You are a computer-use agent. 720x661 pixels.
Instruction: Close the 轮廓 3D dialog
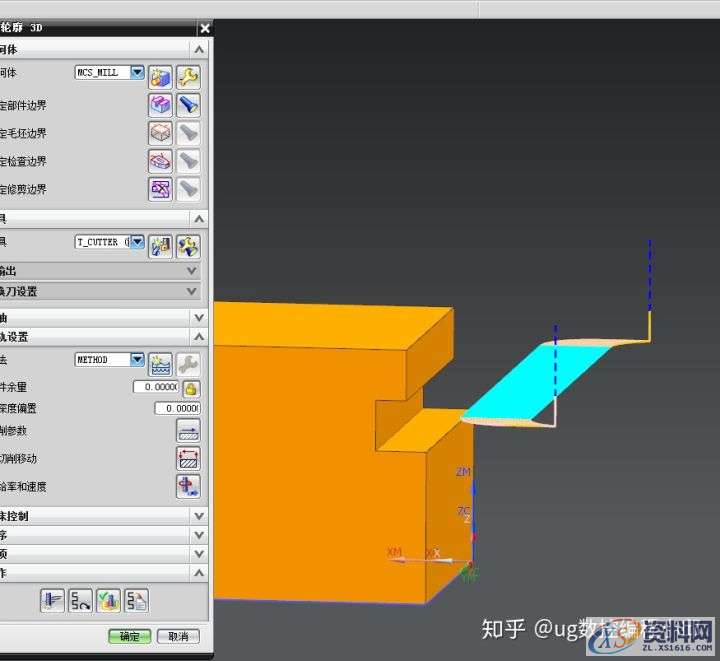coord(204,29)
